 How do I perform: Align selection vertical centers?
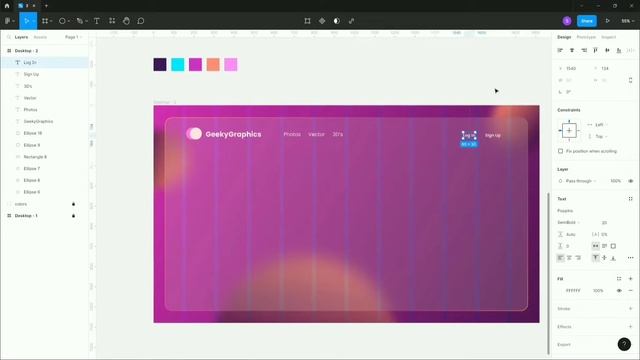(607, 50)
